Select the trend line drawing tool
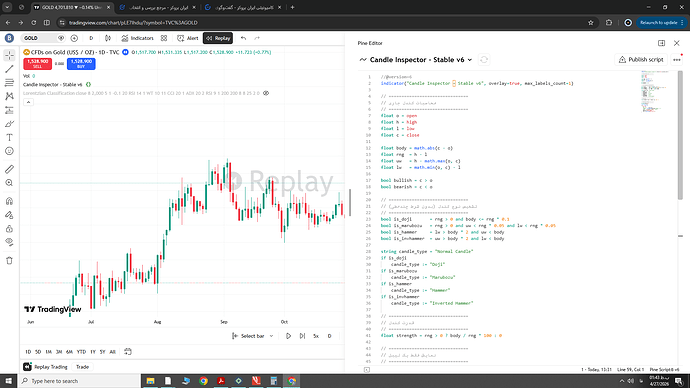This screenshot has height=388, width=690. pos(9,69)
